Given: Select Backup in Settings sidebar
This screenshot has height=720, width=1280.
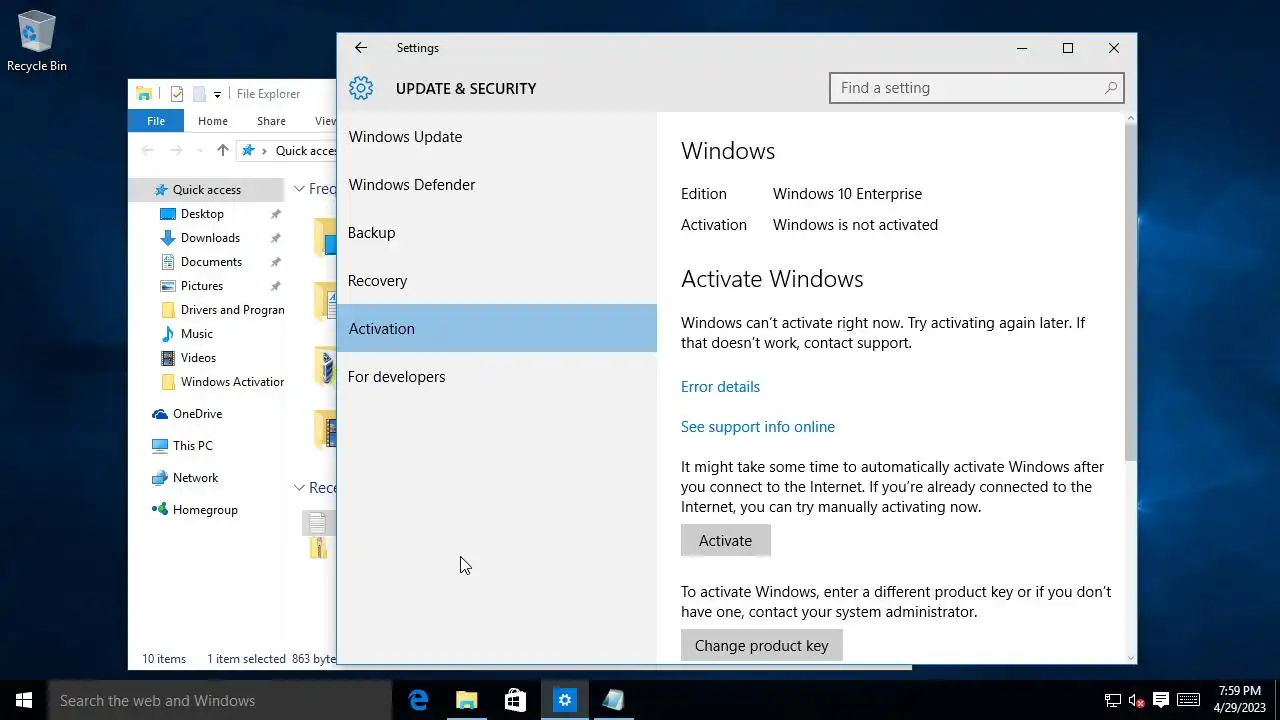Looking at the screenshot, I should pyautogui.click(x=497, y=233).
